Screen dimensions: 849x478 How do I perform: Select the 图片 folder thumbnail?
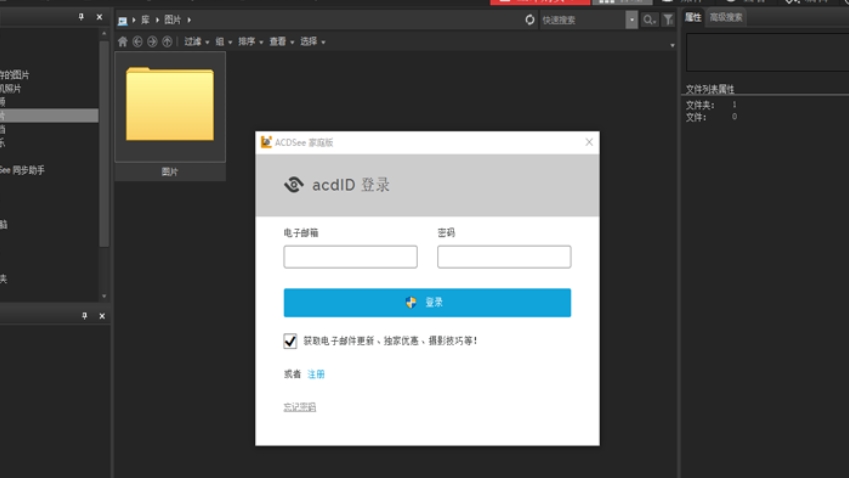[170, 115]
